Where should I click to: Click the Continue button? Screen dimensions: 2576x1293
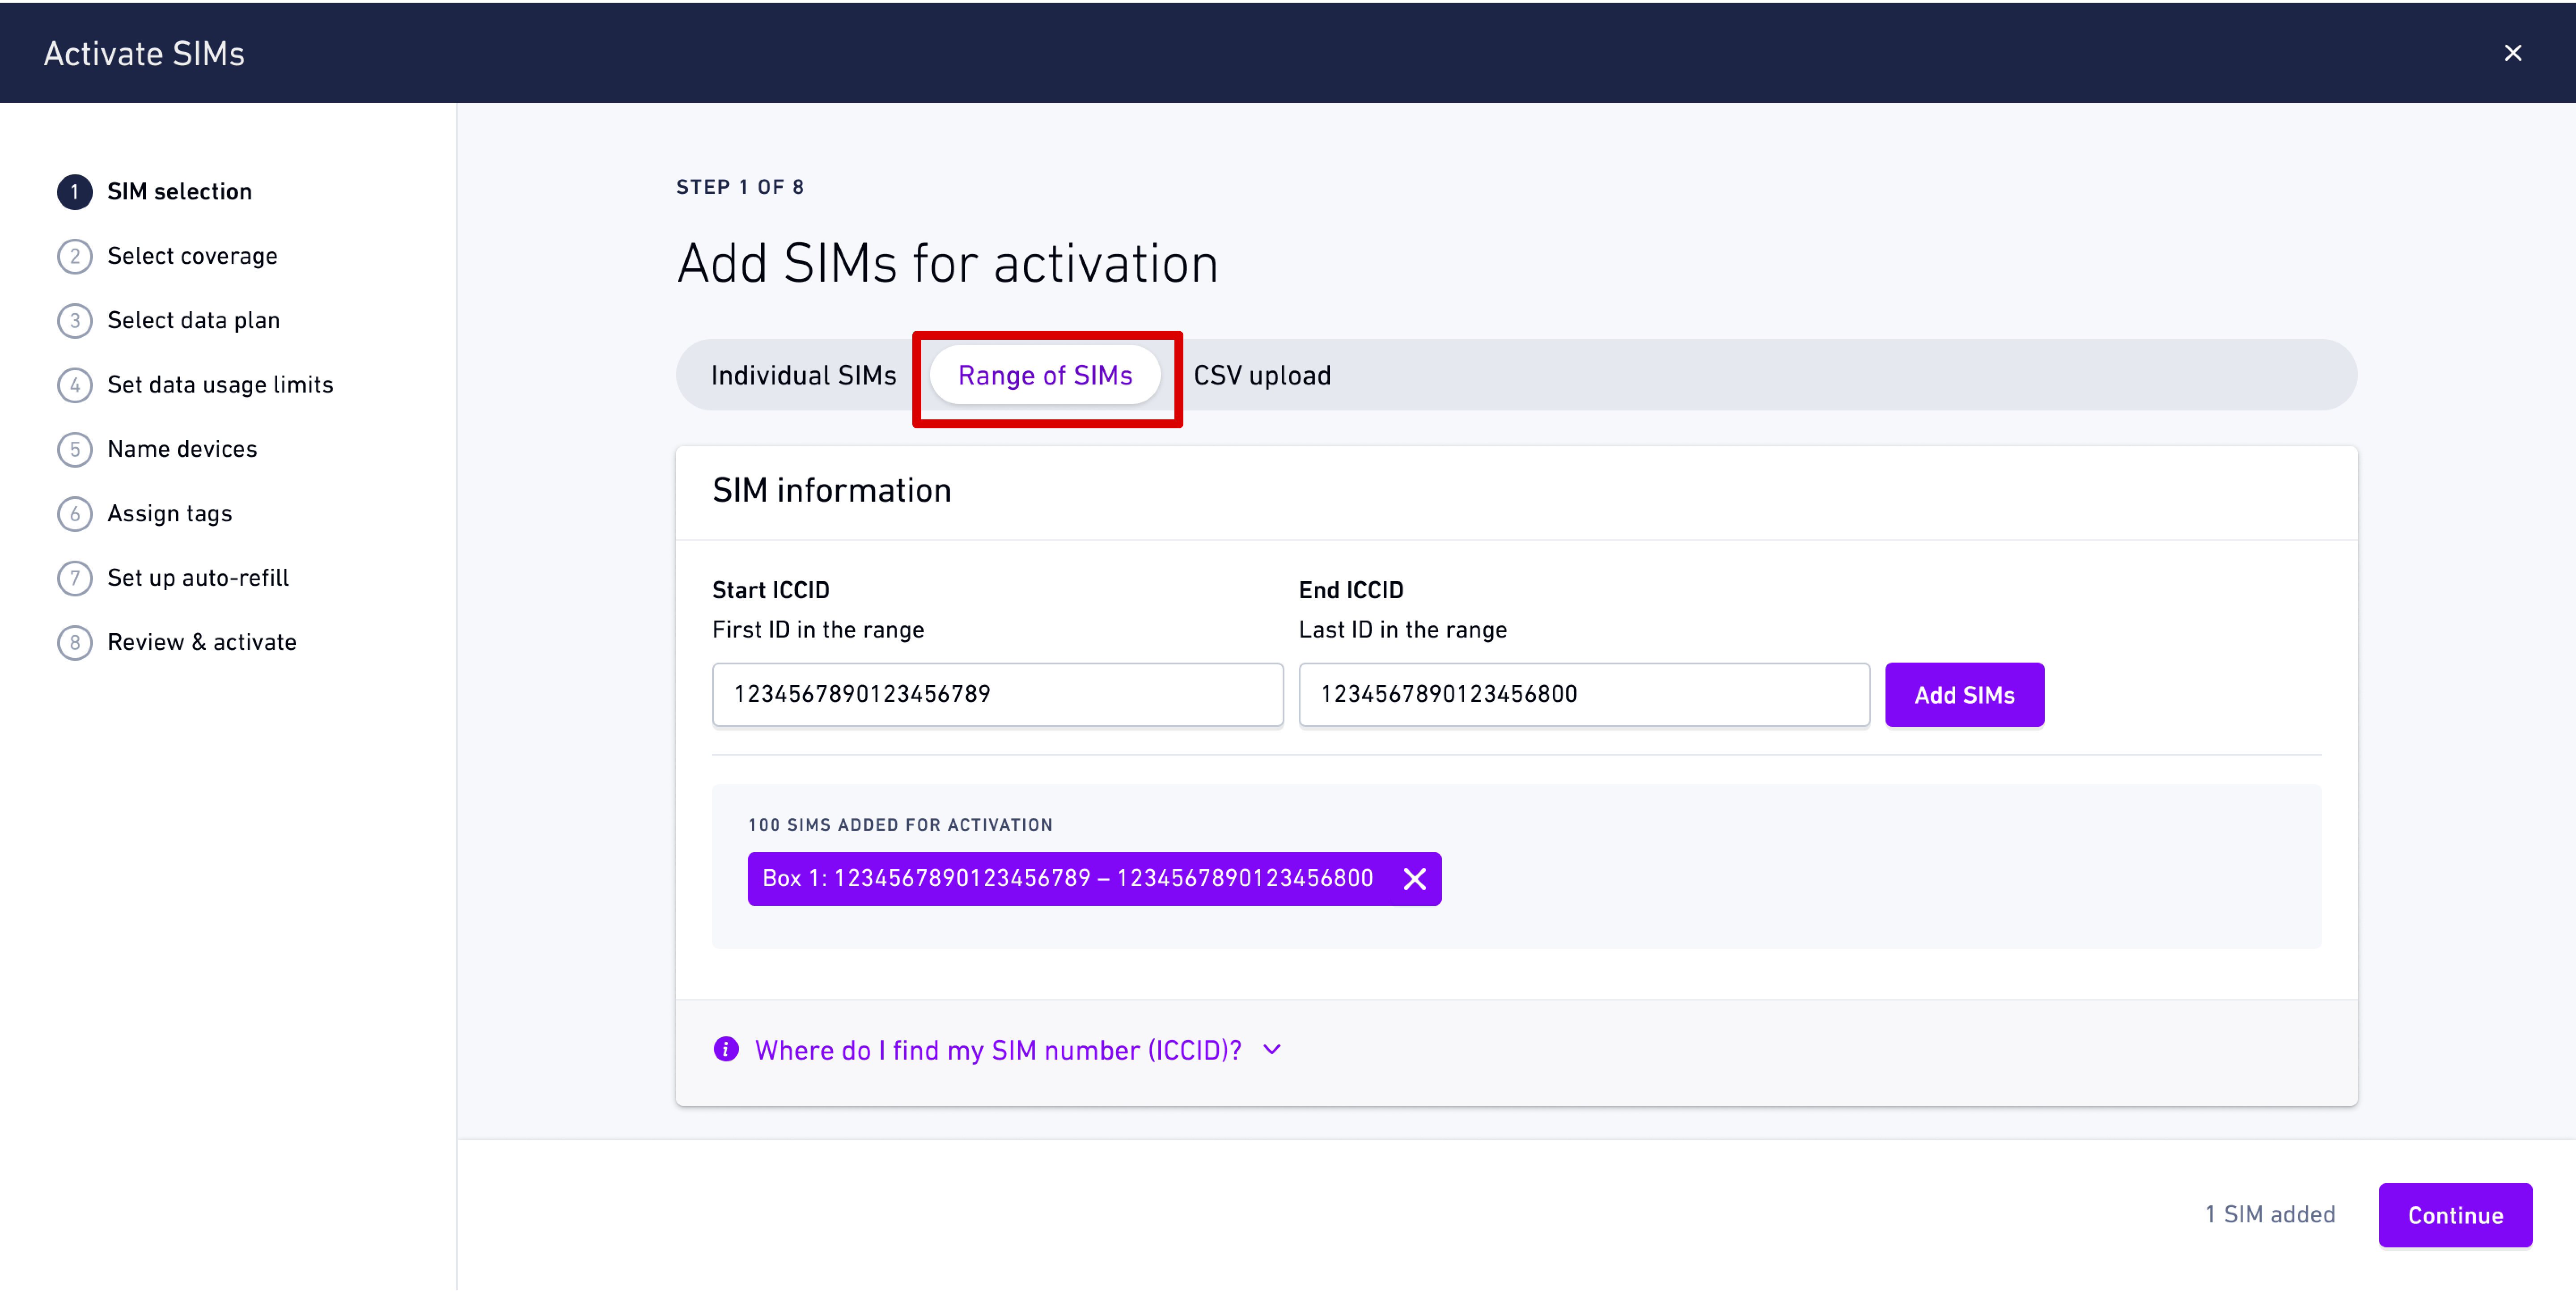pos(2455,1215)
